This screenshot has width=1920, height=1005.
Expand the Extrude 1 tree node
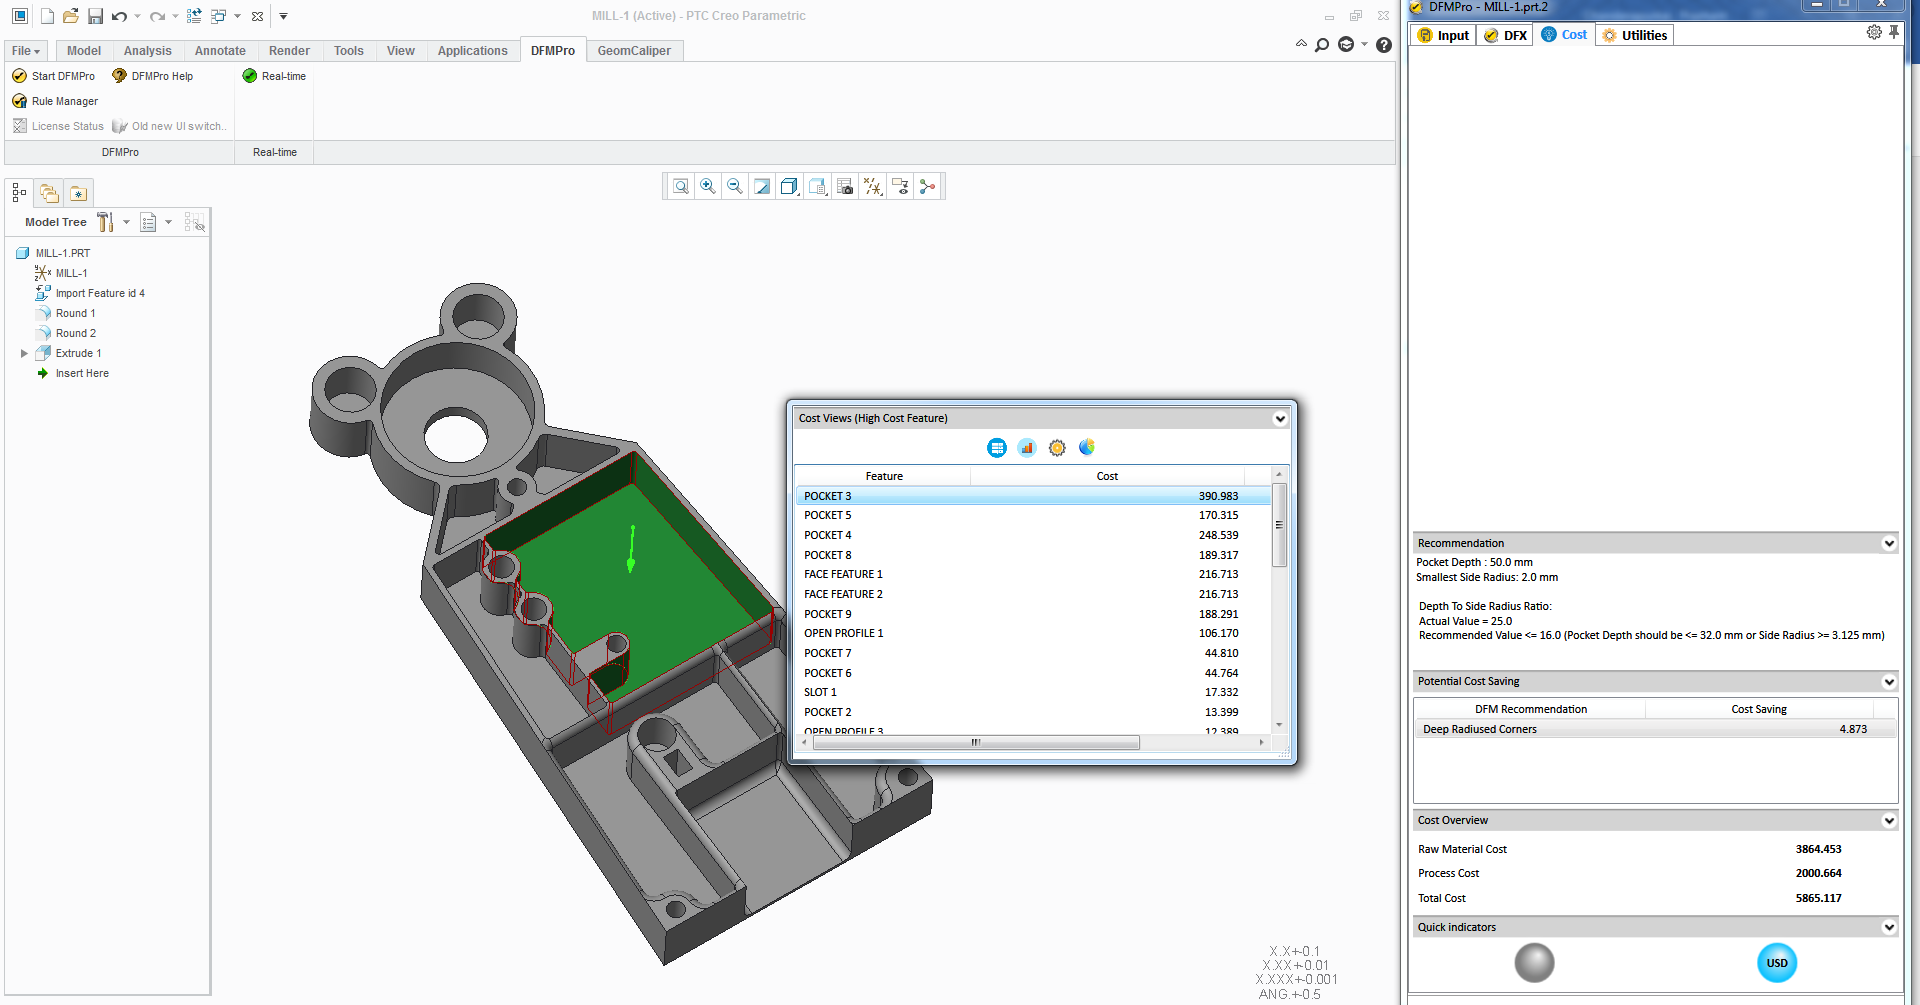[24, 353]
